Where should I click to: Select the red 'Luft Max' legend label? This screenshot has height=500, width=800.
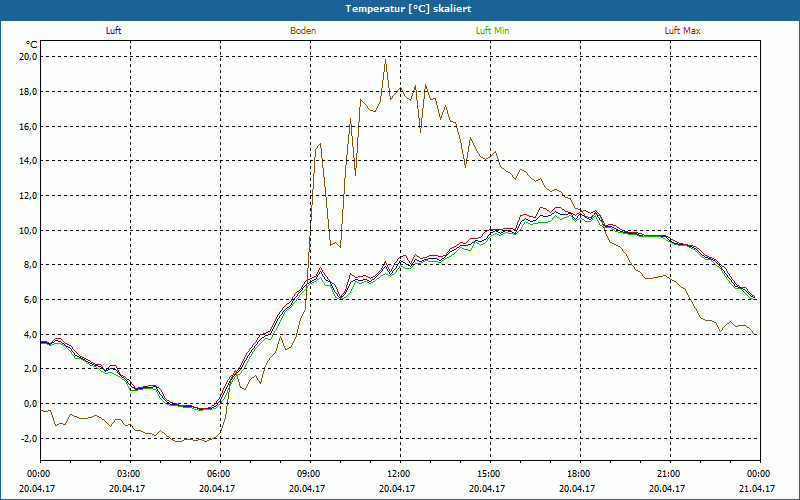682,31
